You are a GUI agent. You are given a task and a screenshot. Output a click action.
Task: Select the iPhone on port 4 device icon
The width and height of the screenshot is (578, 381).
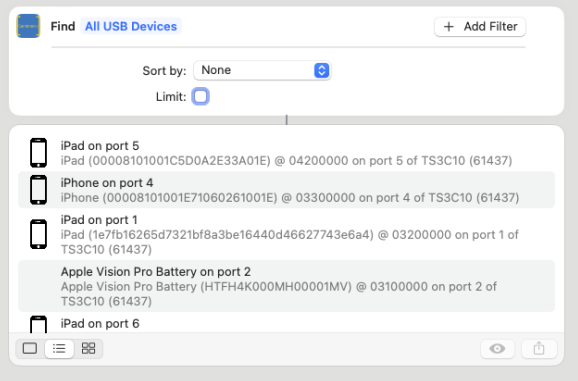coord(38,190)
